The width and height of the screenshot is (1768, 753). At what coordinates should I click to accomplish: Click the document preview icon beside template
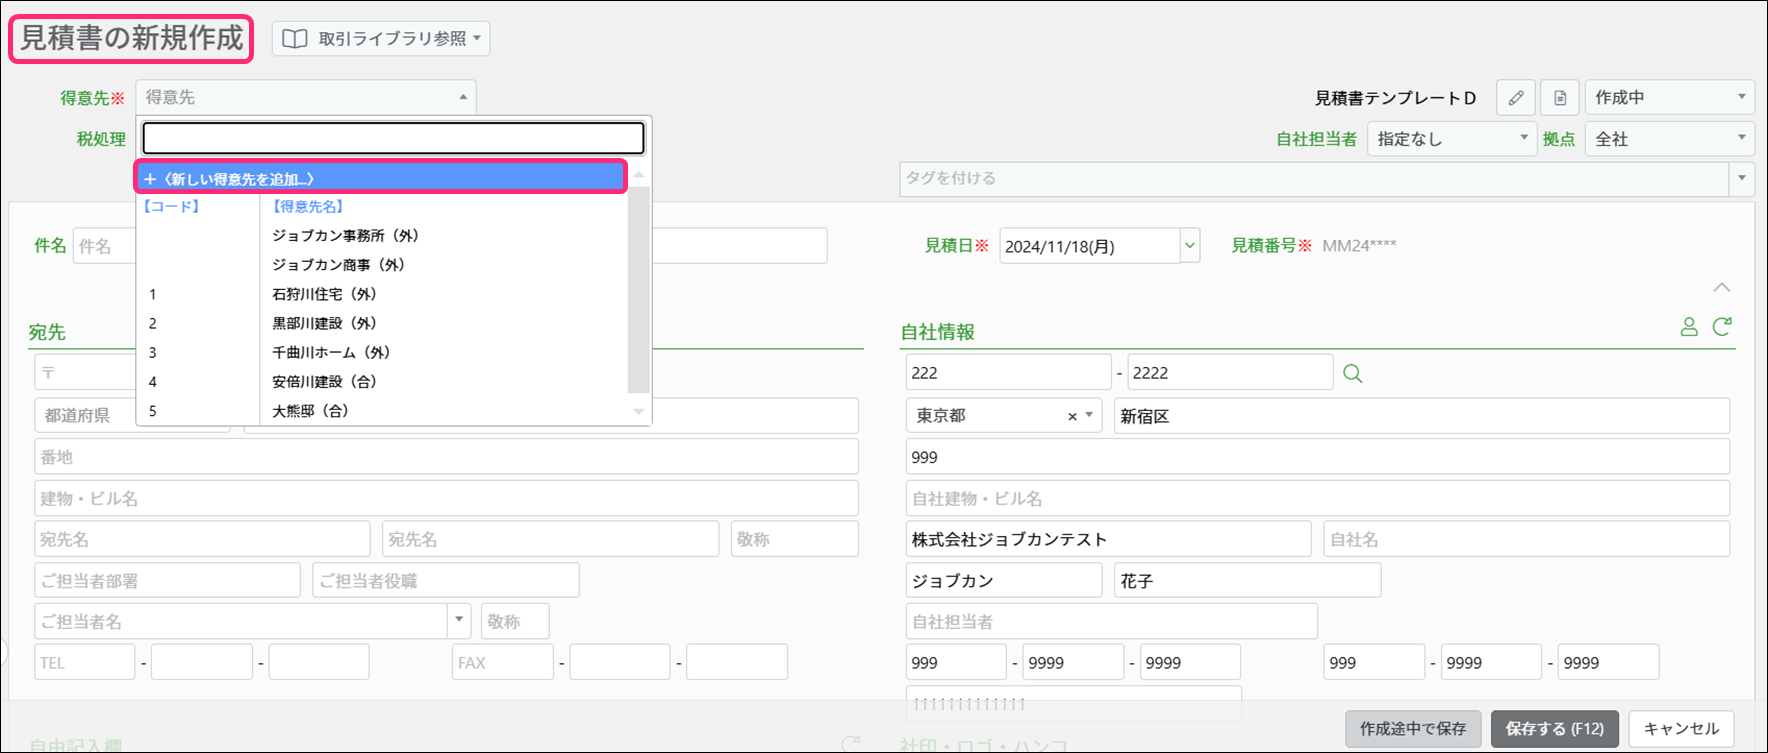1559,98
